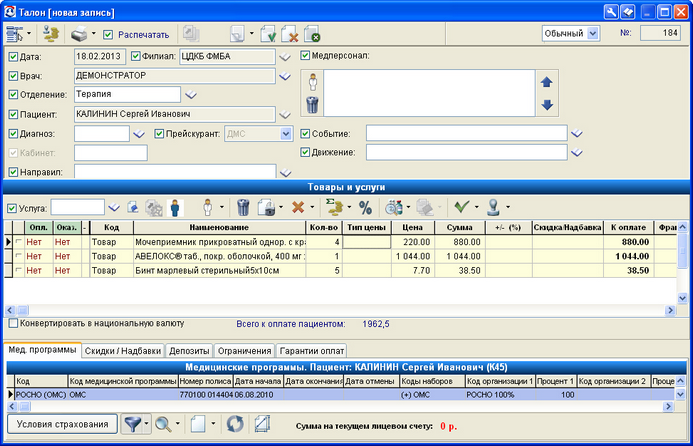Add medical staff with the person icon
This screenshot has width=693, height=446.
click(x=312, y=82)
